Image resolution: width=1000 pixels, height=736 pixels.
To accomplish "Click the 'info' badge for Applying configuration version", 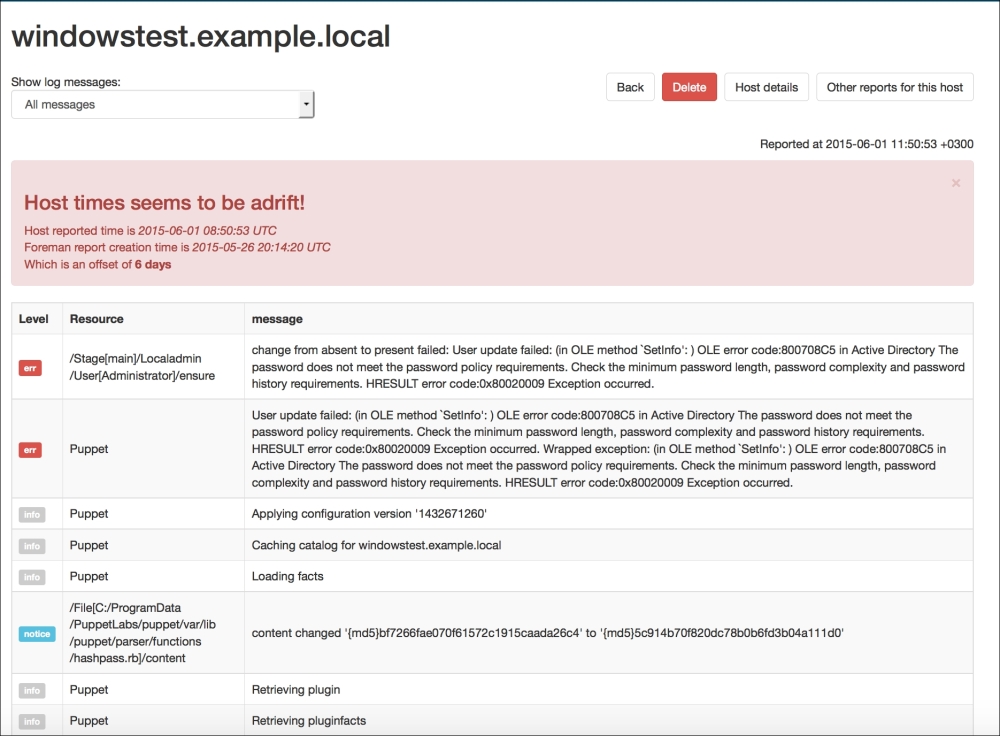I will 32,514.
